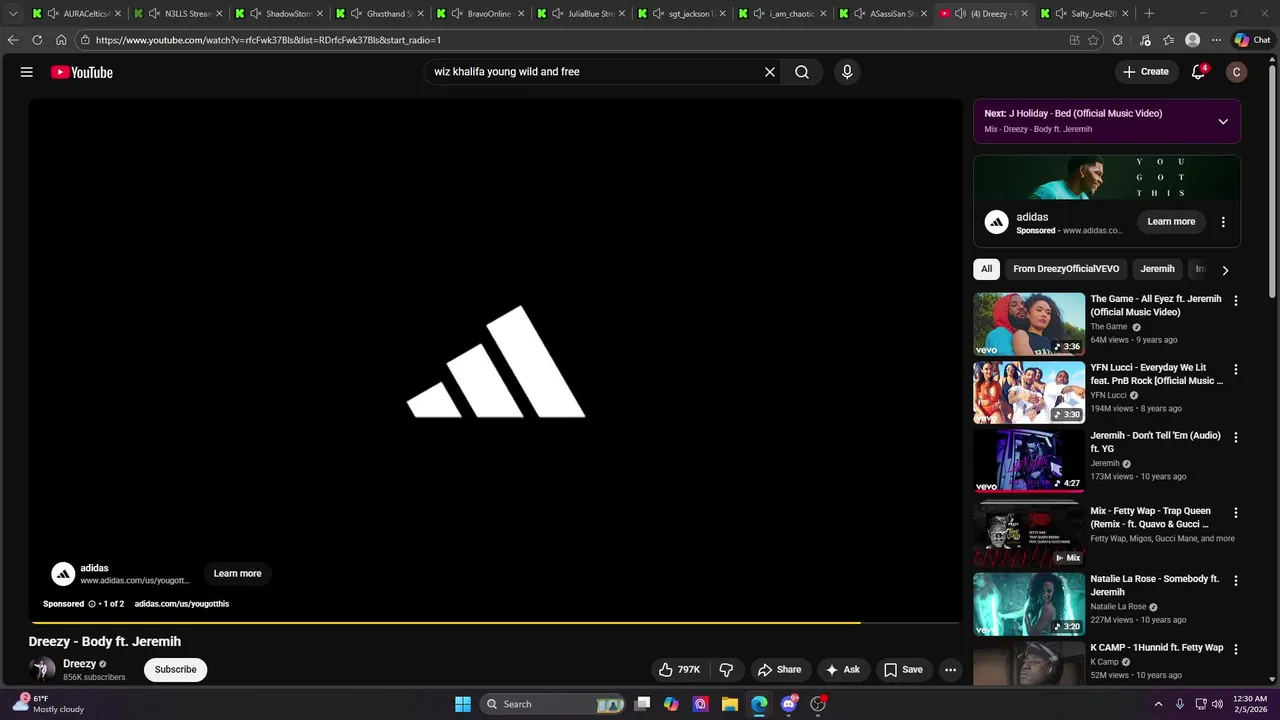Open options for the adidas sponsored card
This screenshot has height=720, width=1280.
(1223, 222)
